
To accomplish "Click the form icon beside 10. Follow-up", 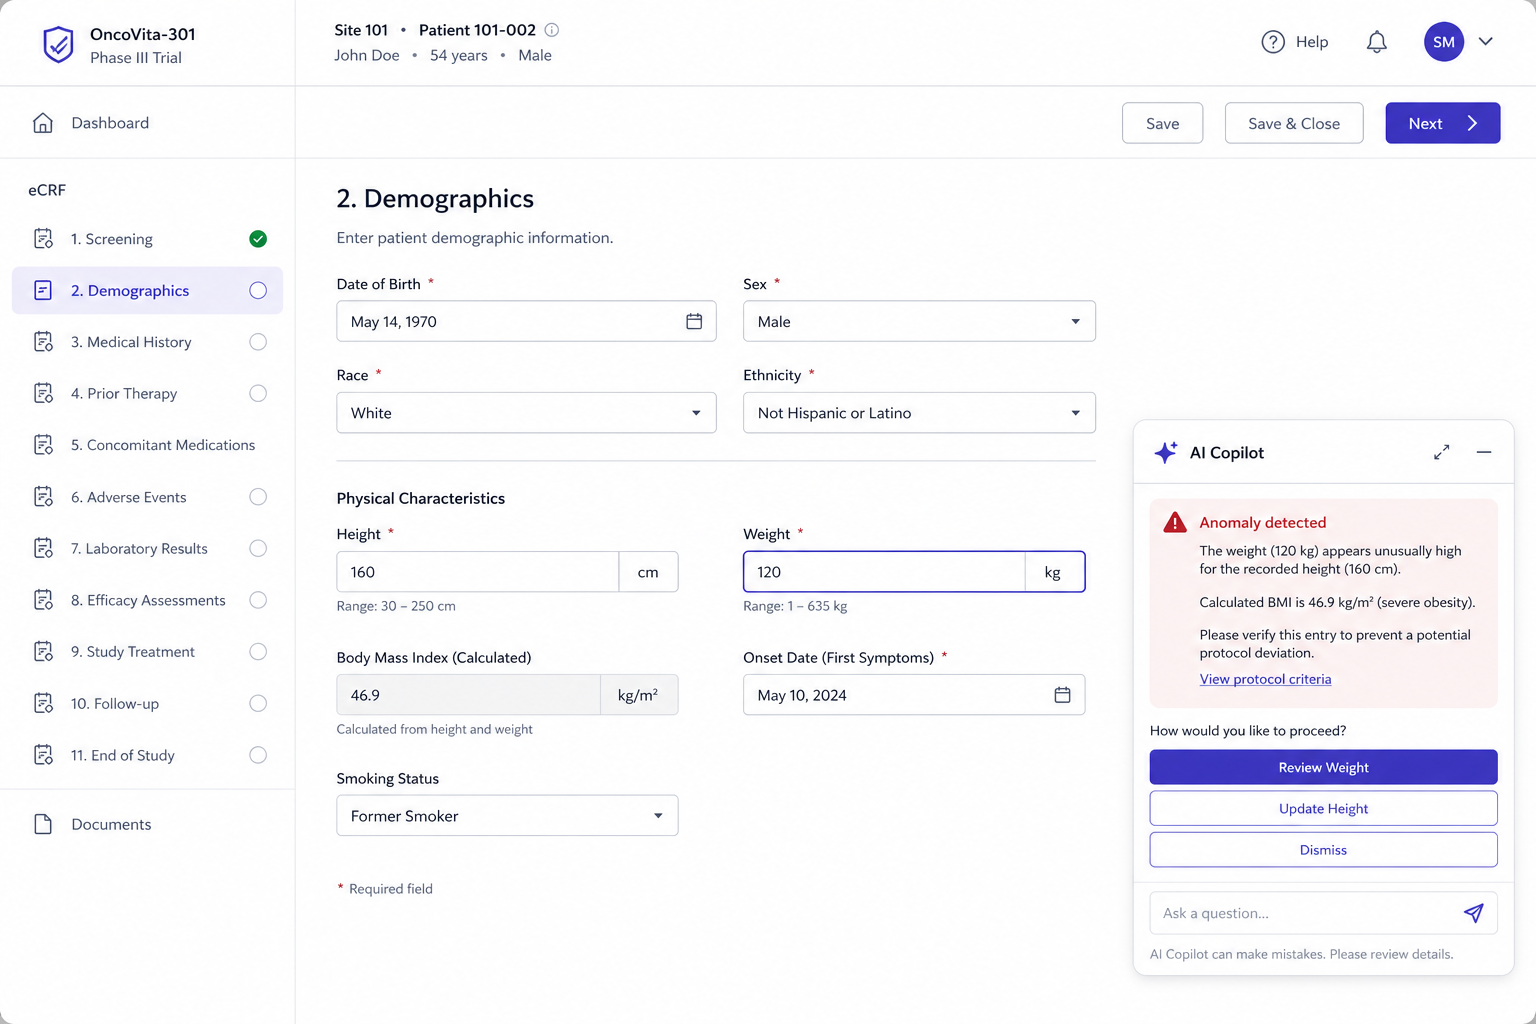I will pyautogui.click(x=43, y=704).
